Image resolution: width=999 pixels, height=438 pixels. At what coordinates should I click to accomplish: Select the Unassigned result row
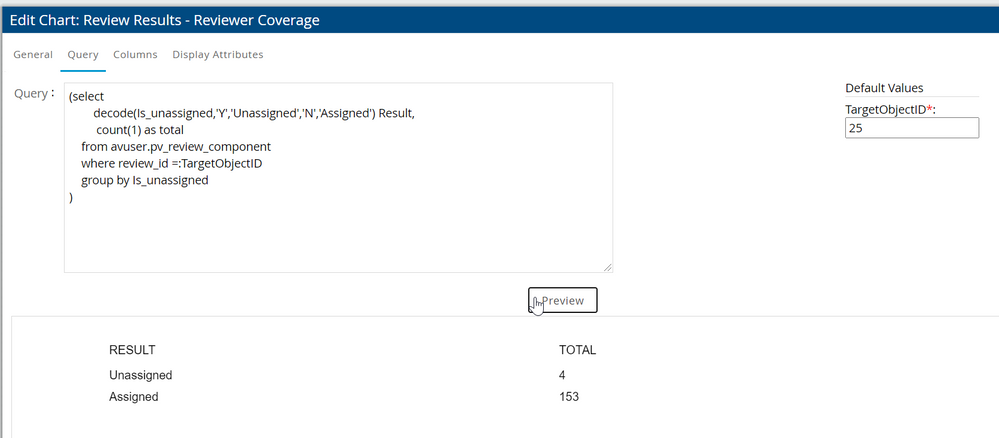141,375
